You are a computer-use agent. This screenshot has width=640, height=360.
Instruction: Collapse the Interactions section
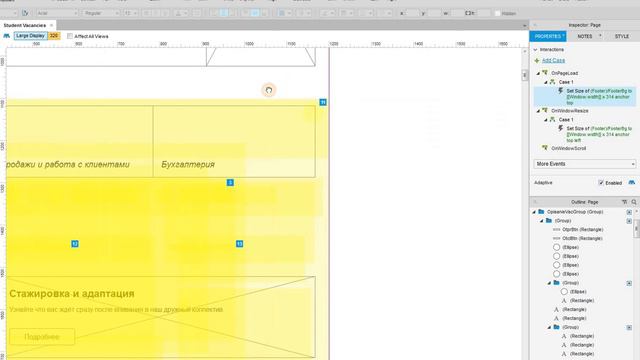point(536,49)
